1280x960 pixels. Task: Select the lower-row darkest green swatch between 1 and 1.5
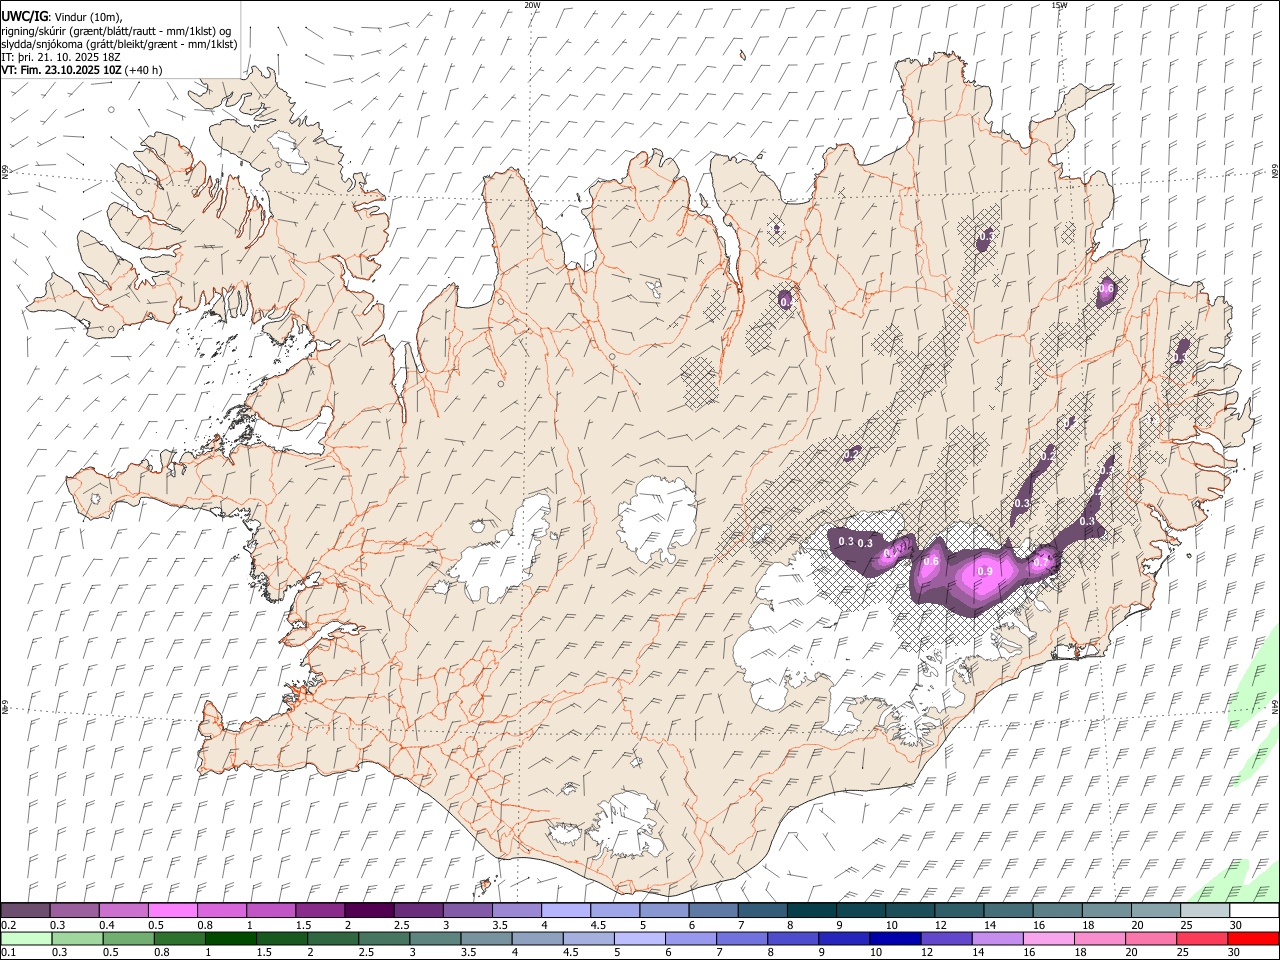(x=231, y=938)
